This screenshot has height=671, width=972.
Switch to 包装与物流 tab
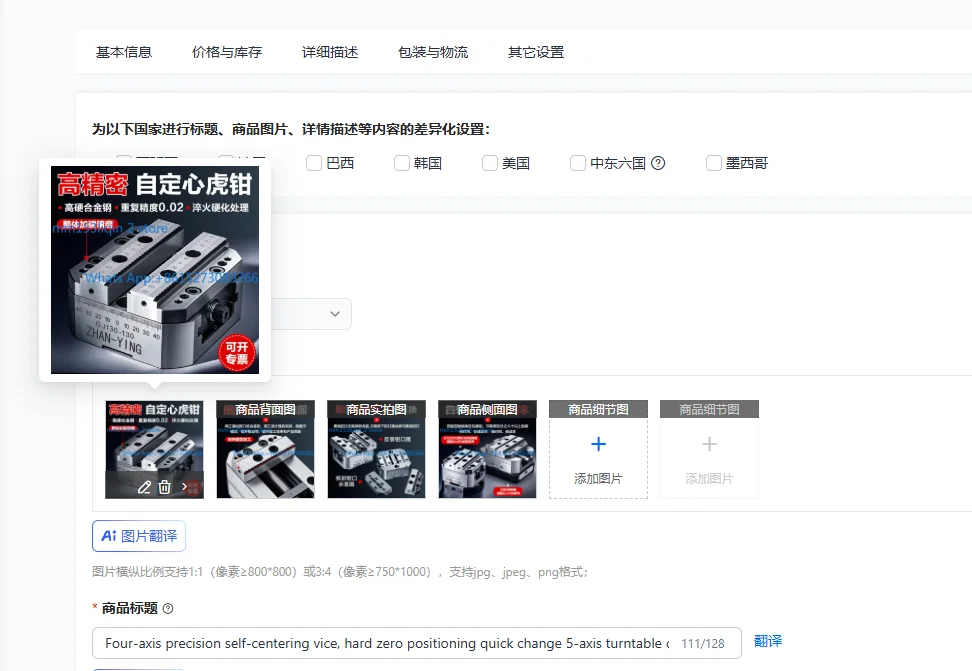433,52
